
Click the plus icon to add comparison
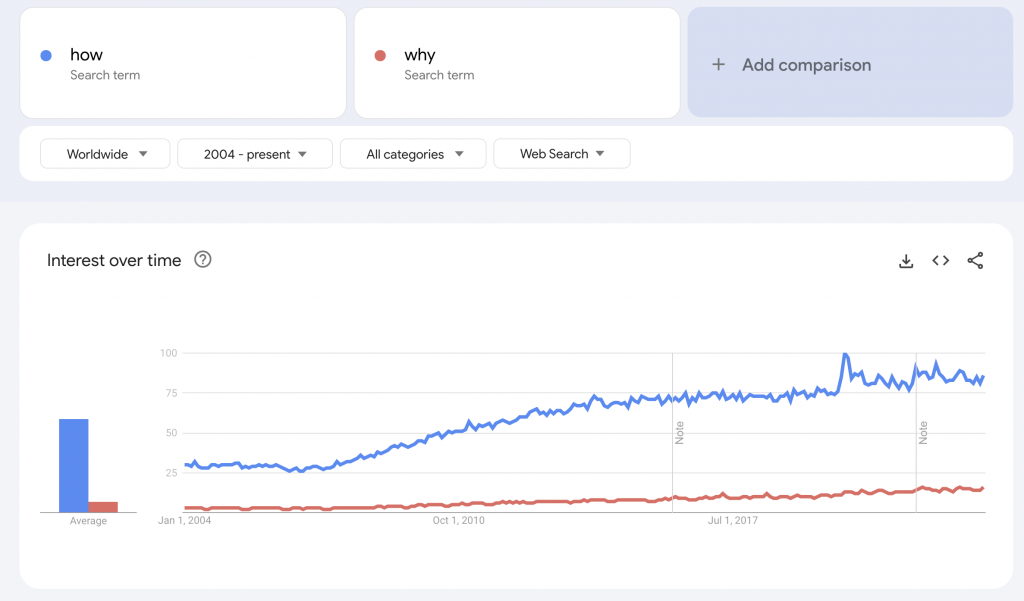coord(718,65)
